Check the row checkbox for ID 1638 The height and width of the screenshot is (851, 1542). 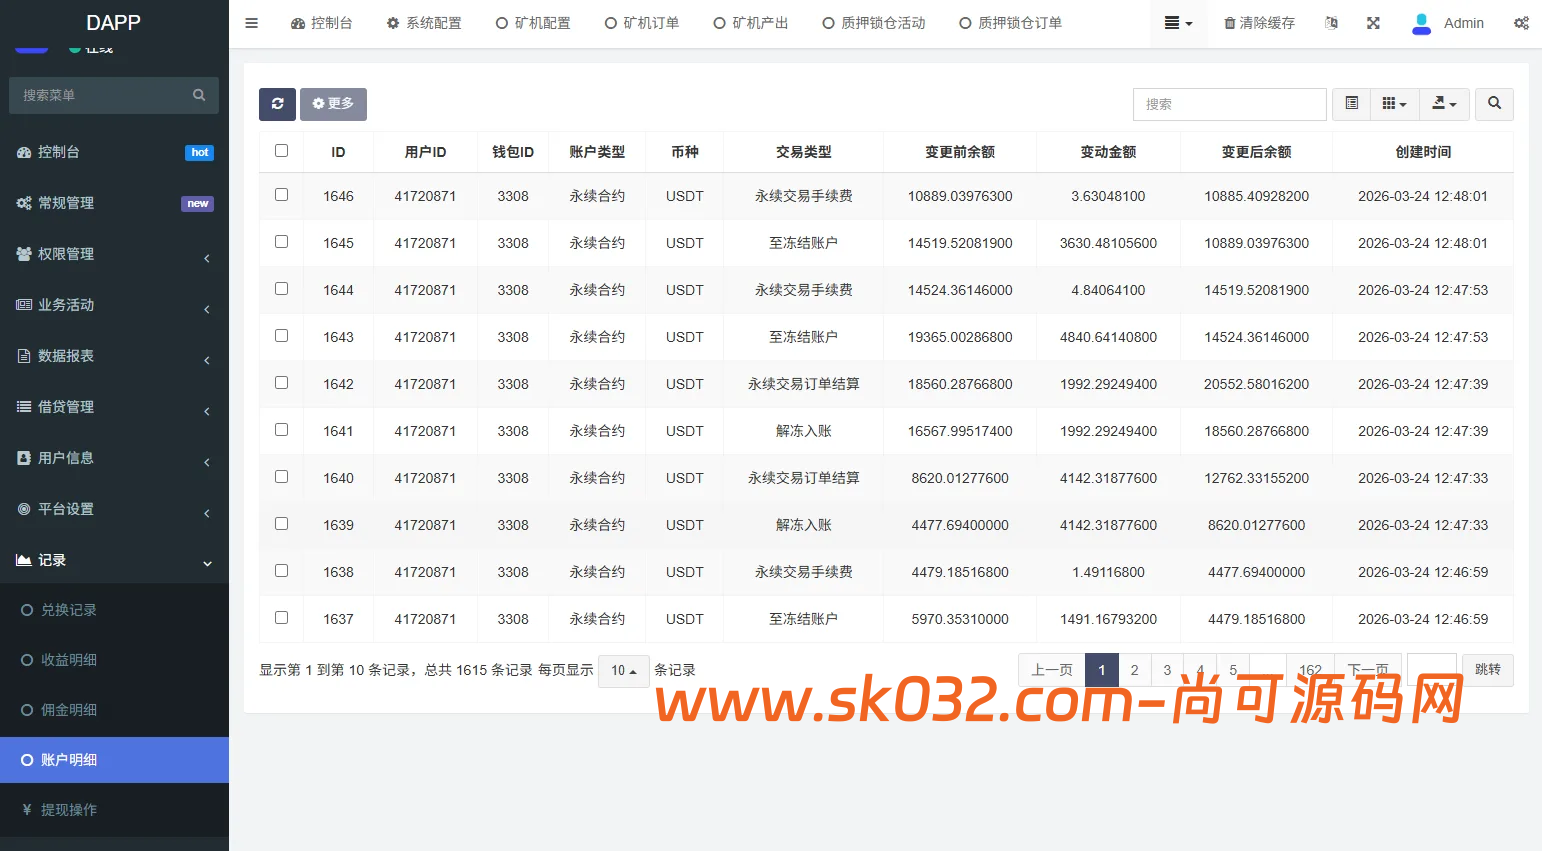(x=281, y=571)
